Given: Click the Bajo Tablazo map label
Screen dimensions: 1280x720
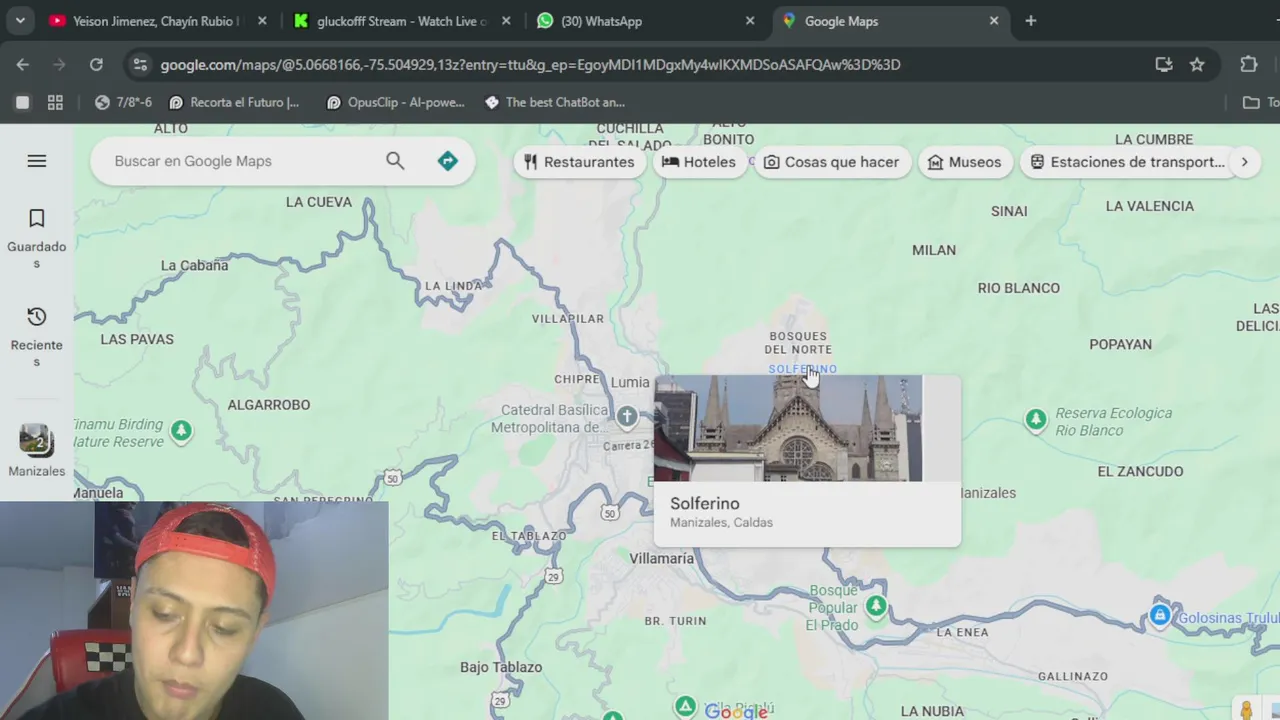Looking at the screenshot, I should click(501, 667).
